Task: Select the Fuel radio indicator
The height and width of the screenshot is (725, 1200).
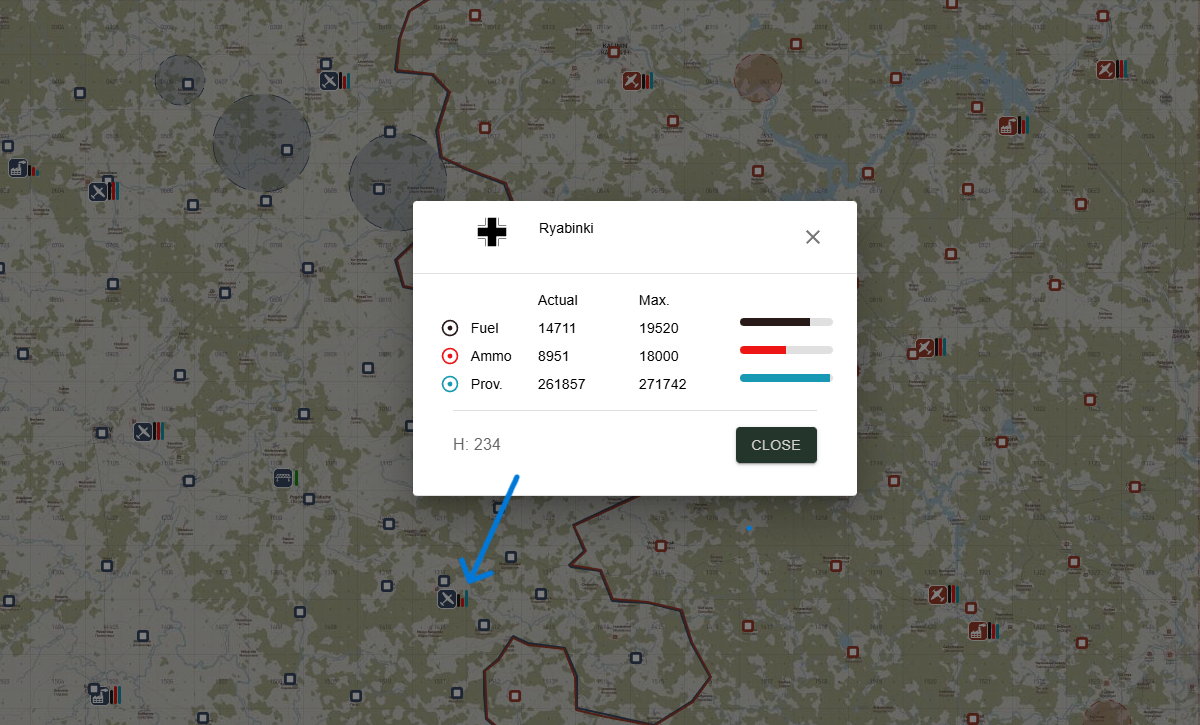Action: 450,328
